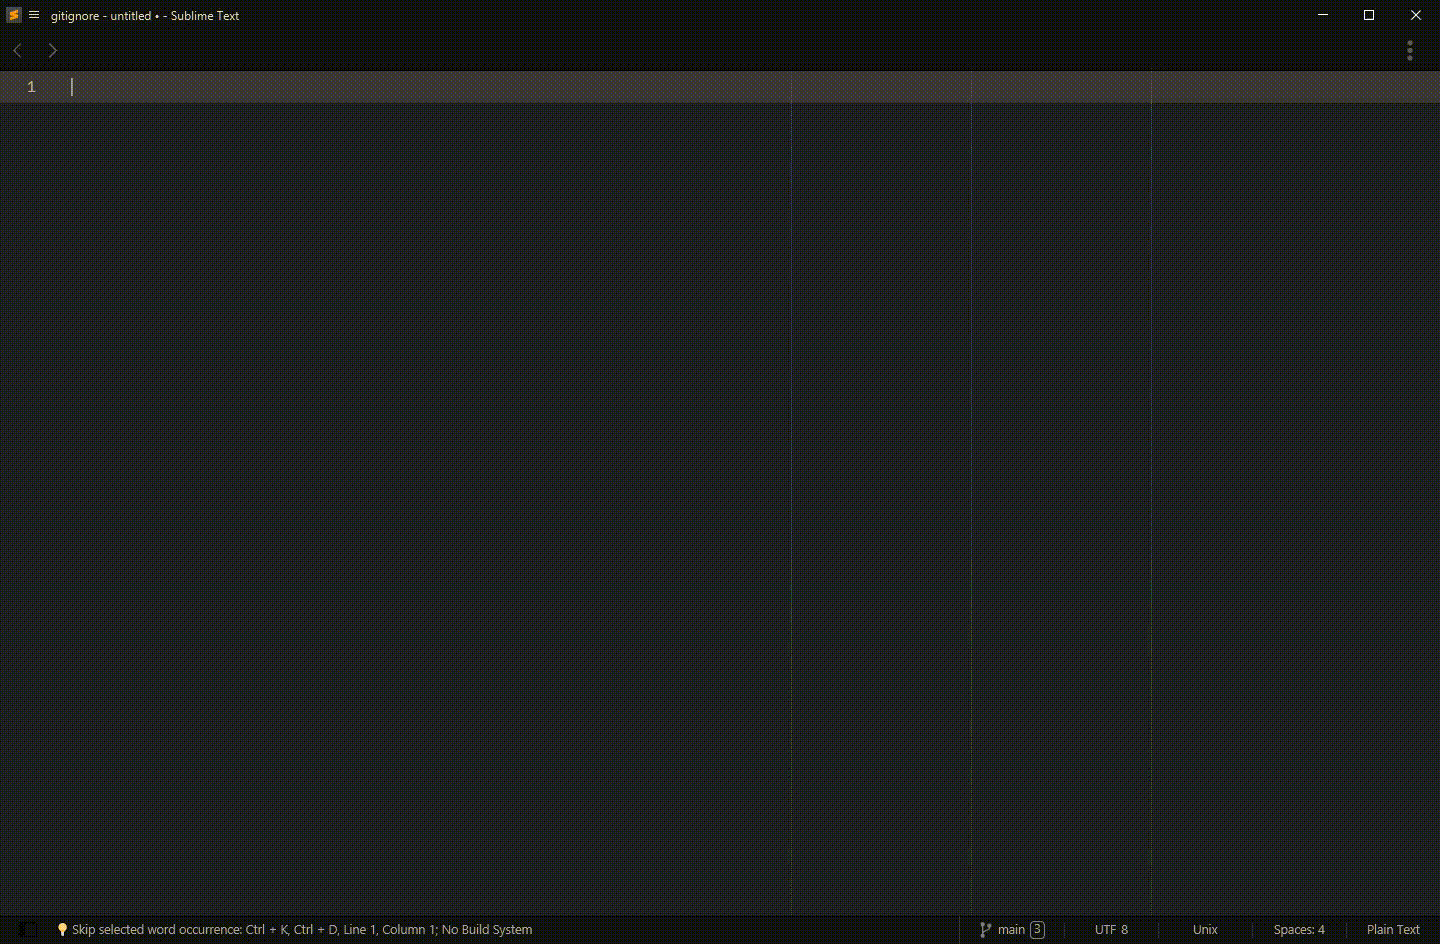
Task: Open the hamburger main menu
Action: tap(34, 15)
